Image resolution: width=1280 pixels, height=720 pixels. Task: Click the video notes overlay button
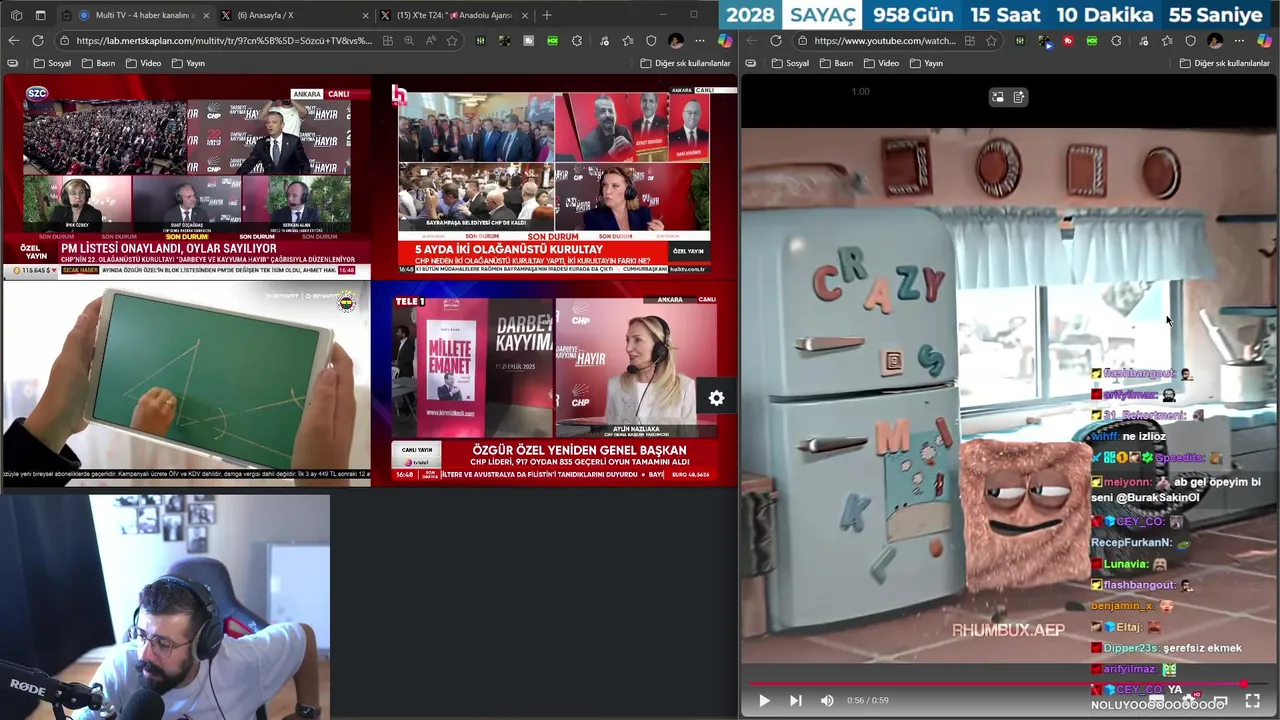[1018, 97]
